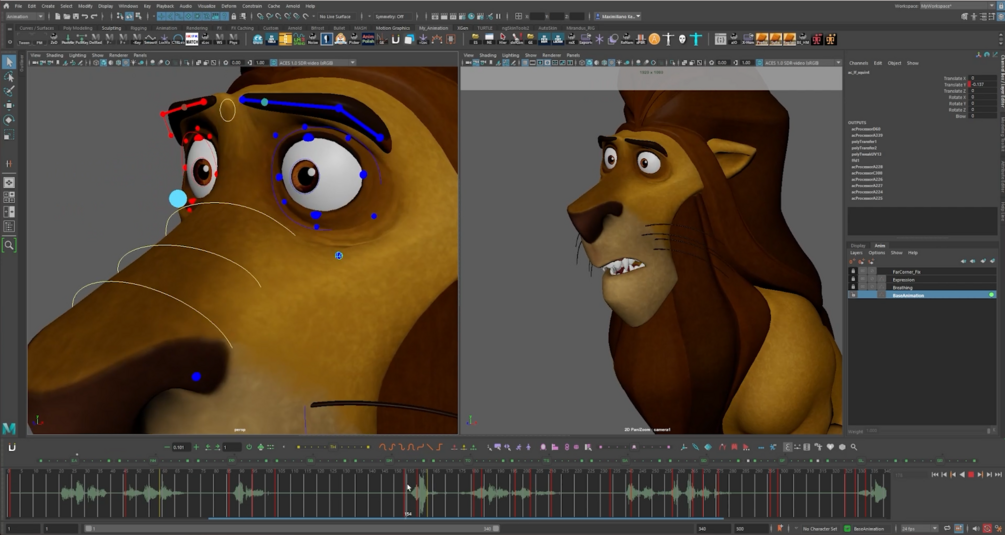Open the Maximiliano account dropdown

click(x=618, y=16)
